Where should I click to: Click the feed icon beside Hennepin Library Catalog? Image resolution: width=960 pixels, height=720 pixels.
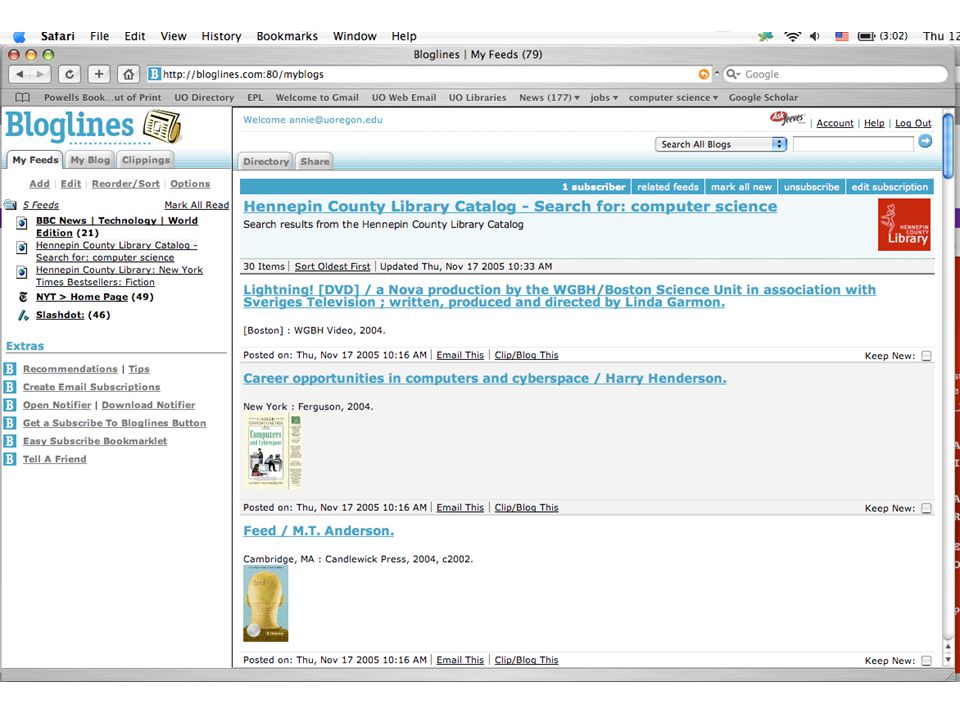click(22, 247)
